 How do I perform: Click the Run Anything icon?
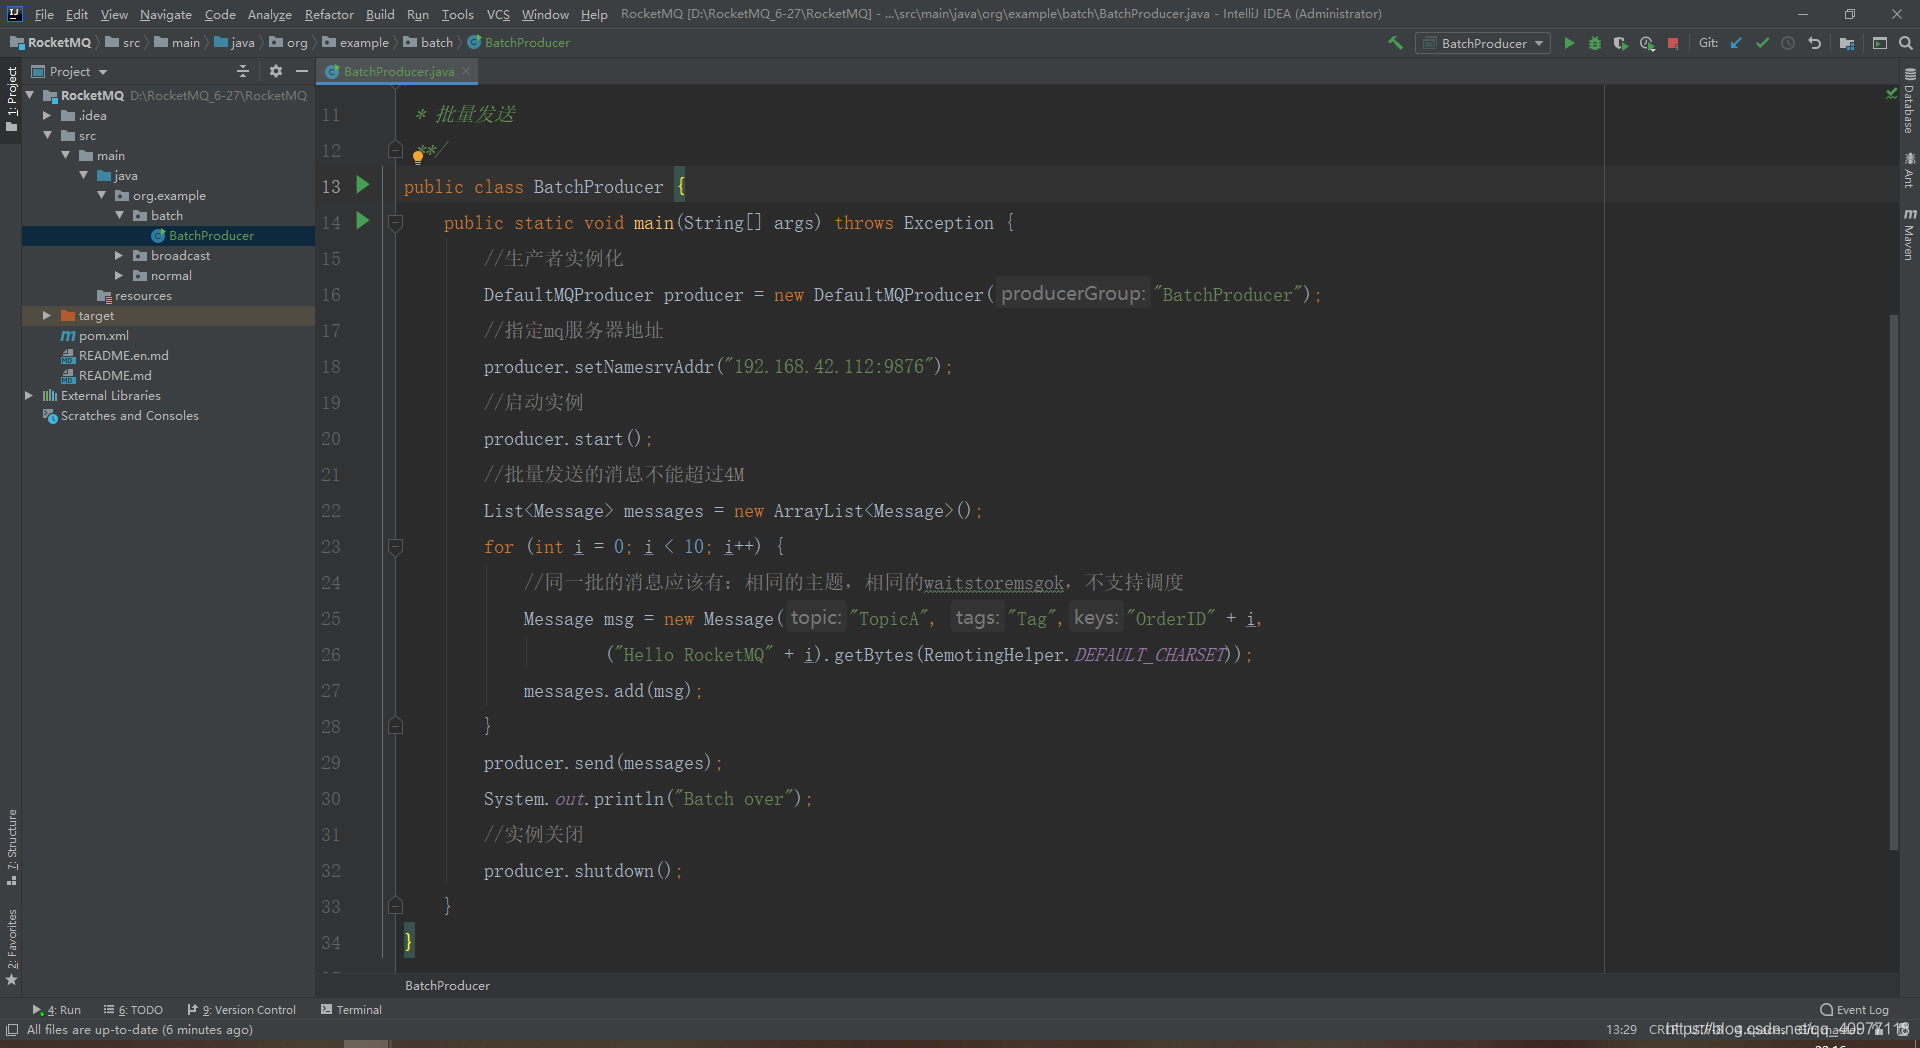tap(1880, 43)
